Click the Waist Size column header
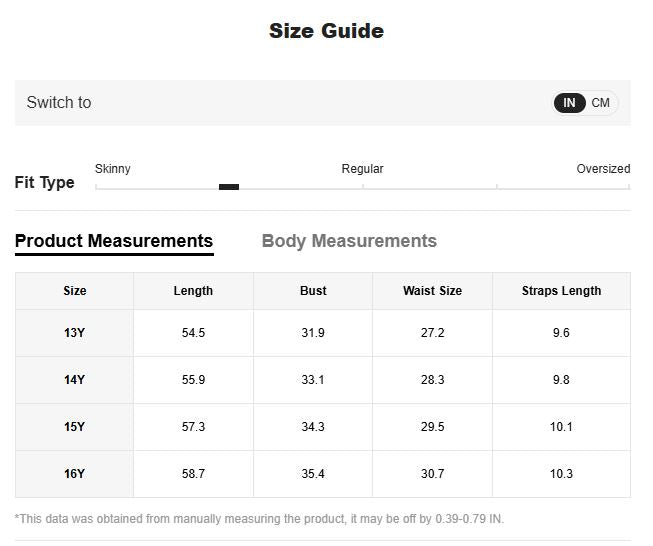653x546 pixels. [x=432, y=291]
